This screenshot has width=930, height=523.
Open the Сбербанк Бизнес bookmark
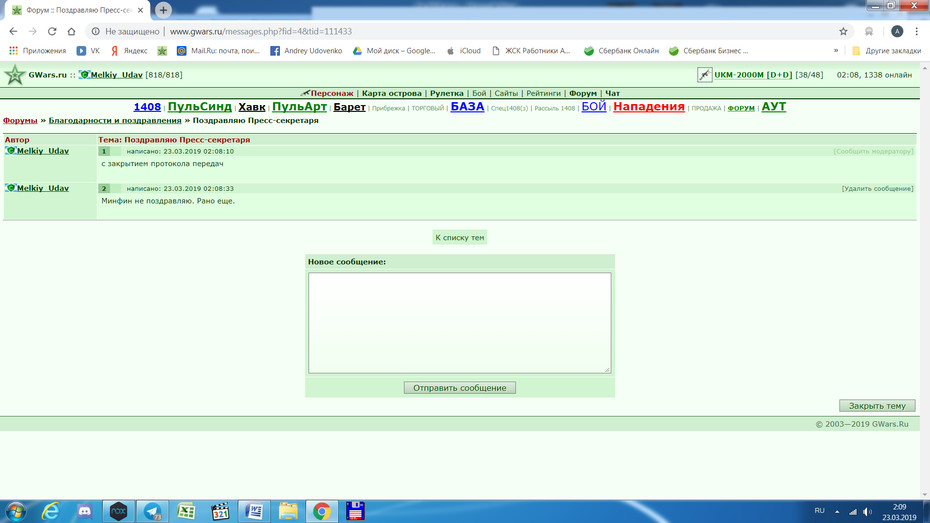tap(709, 51)
